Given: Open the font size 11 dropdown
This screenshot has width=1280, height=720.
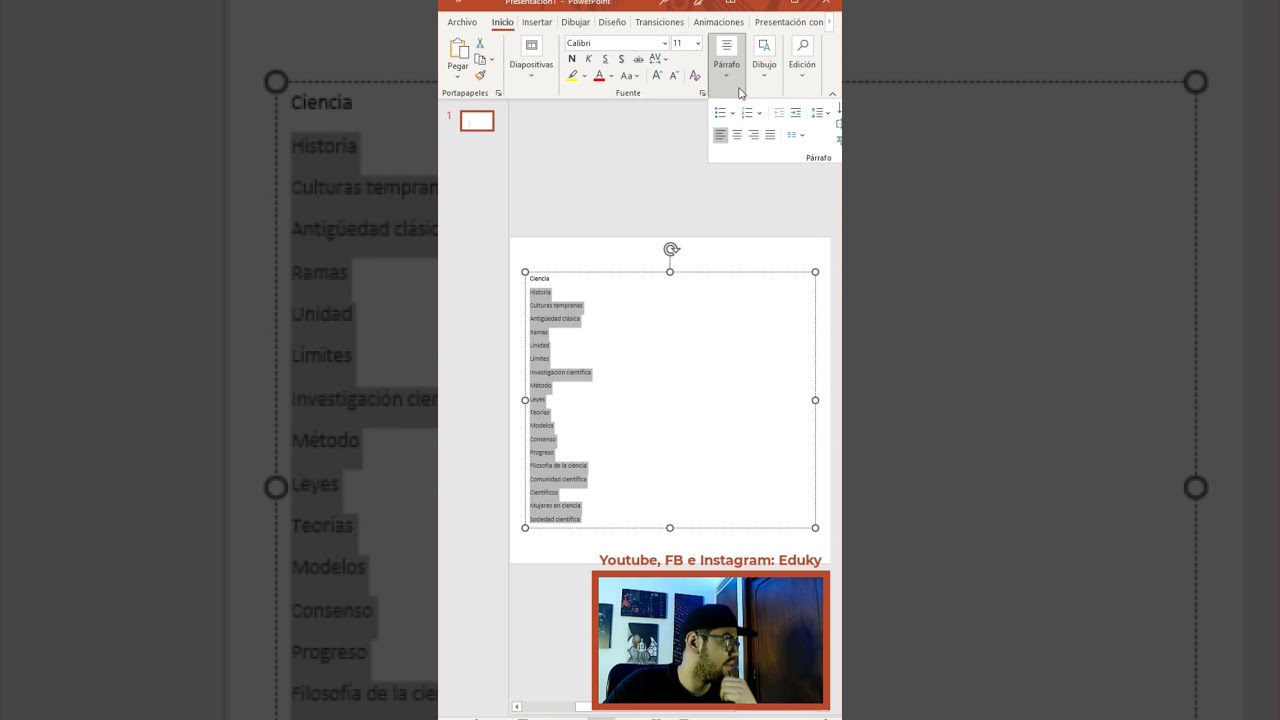Looking at the screenshot, I should tap(698, 43).
